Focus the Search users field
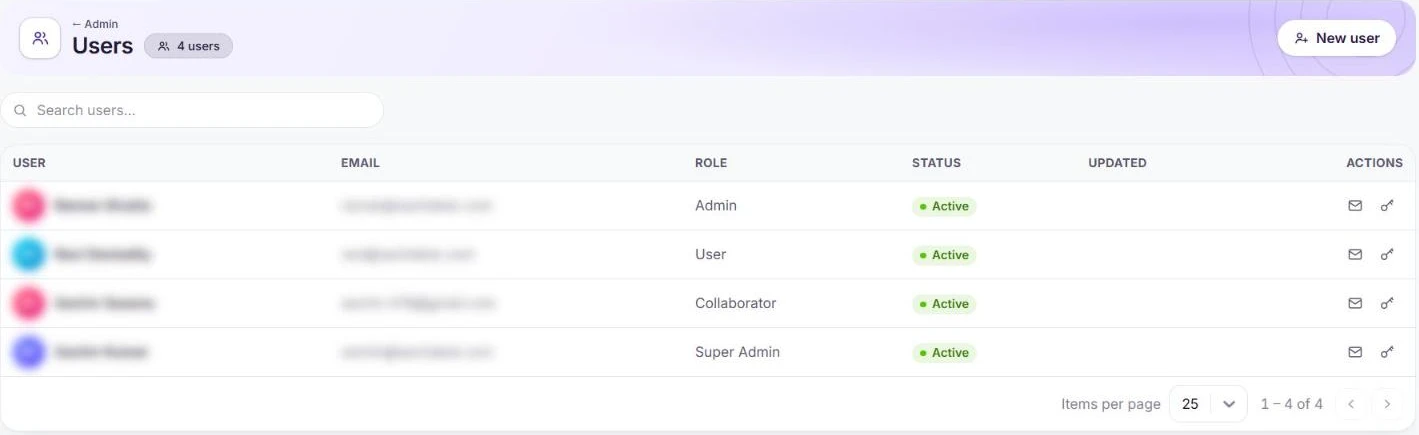The width and height of the screenshot is (1419, 435). (192, 110)
